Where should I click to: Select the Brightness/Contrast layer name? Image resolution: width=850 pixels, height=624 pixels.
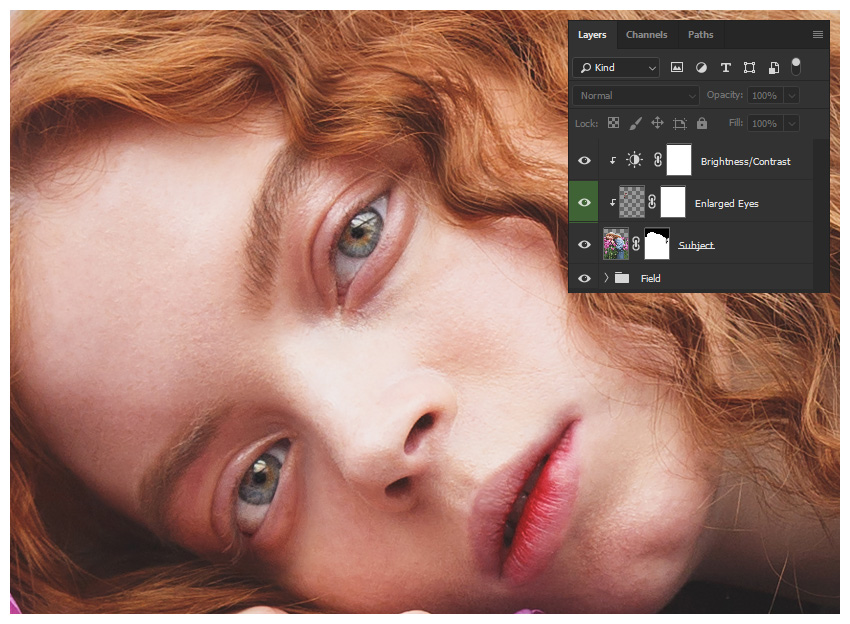tap(745, 162)
